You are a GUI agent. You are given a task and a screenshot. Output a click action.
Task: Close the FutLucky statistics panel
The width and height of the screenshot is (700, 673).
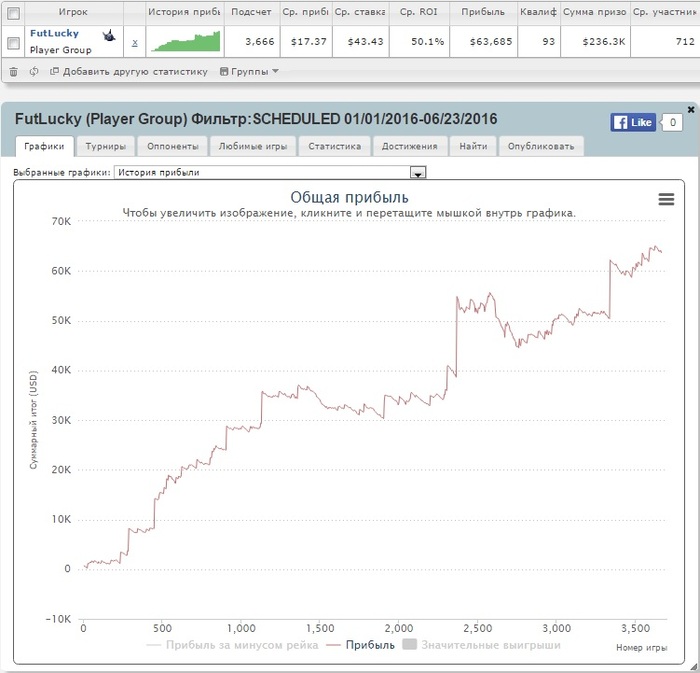click(691, 109)
